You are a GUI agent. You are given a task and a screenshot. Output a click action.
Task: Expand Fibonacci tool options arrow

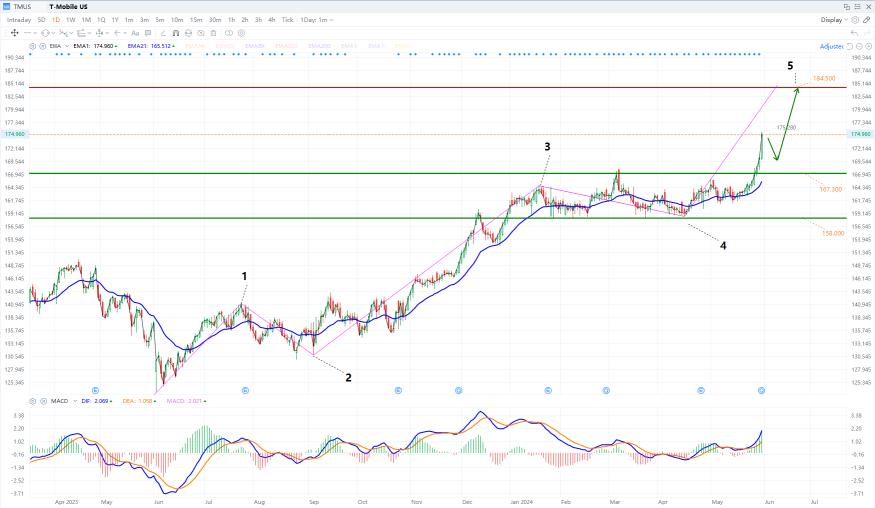pos(89,33)
